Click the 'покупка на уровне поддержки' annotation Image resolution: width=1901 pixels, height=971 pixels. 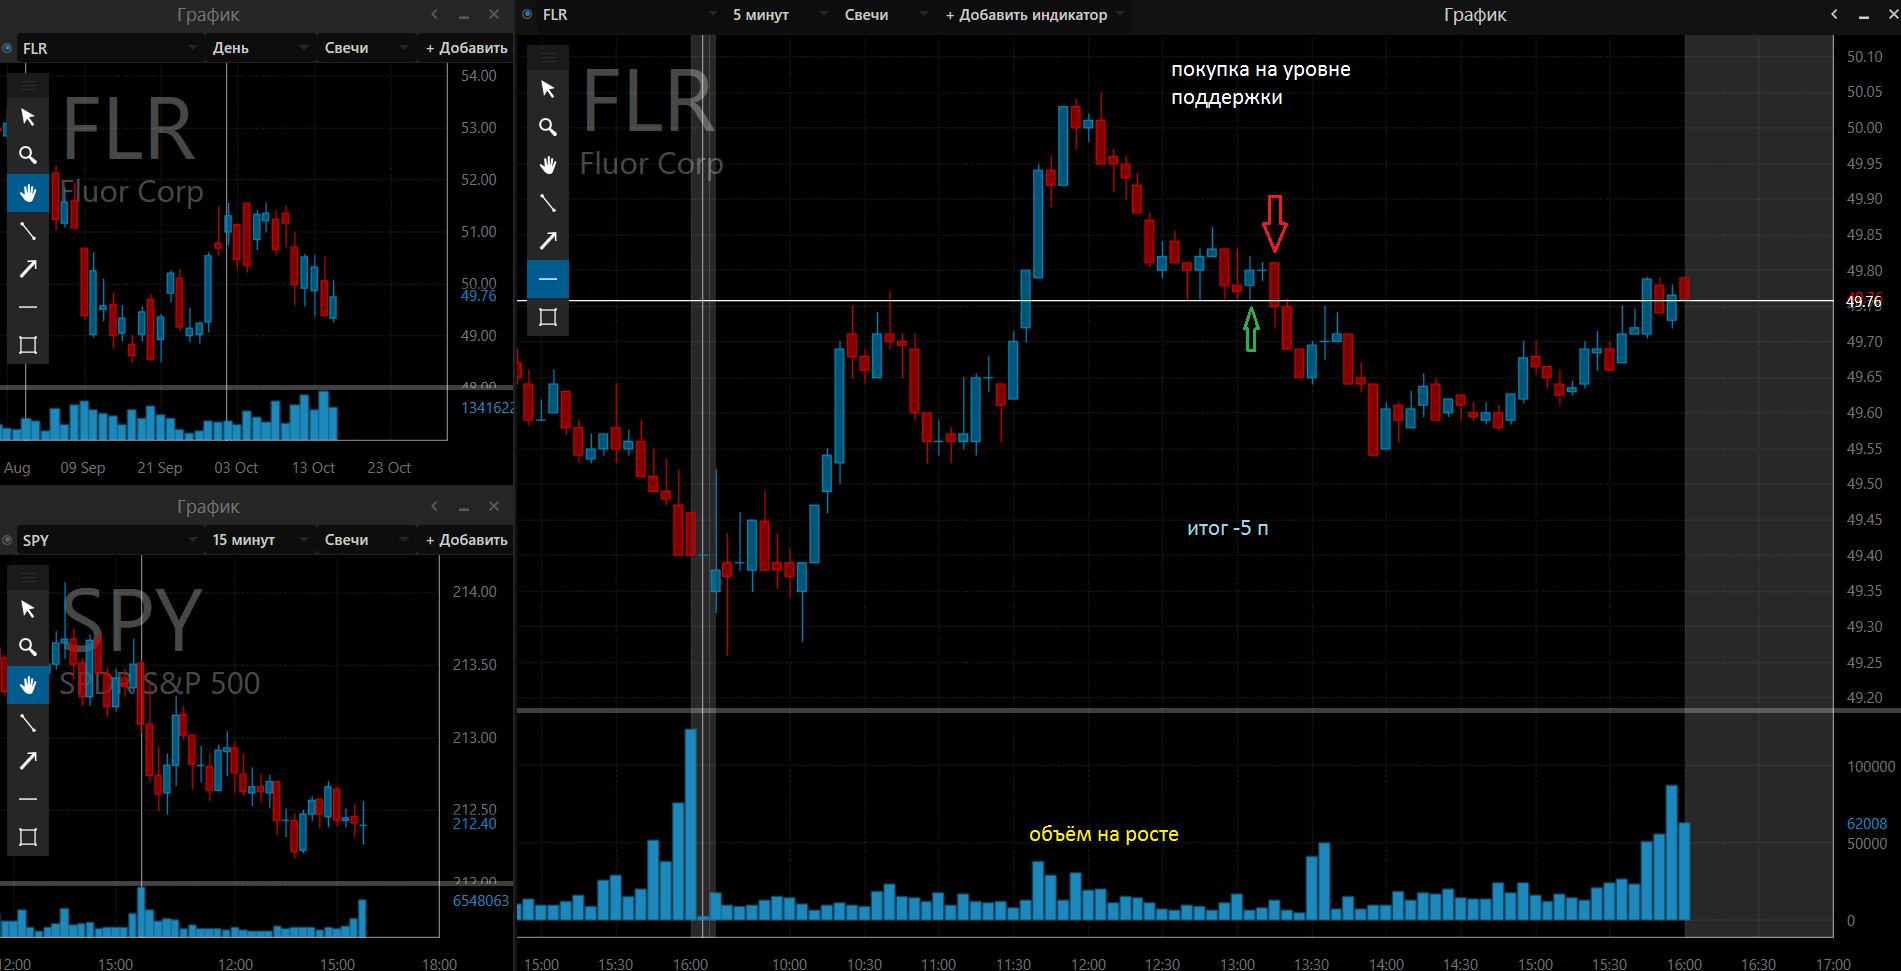click(x=1260, y=83)
